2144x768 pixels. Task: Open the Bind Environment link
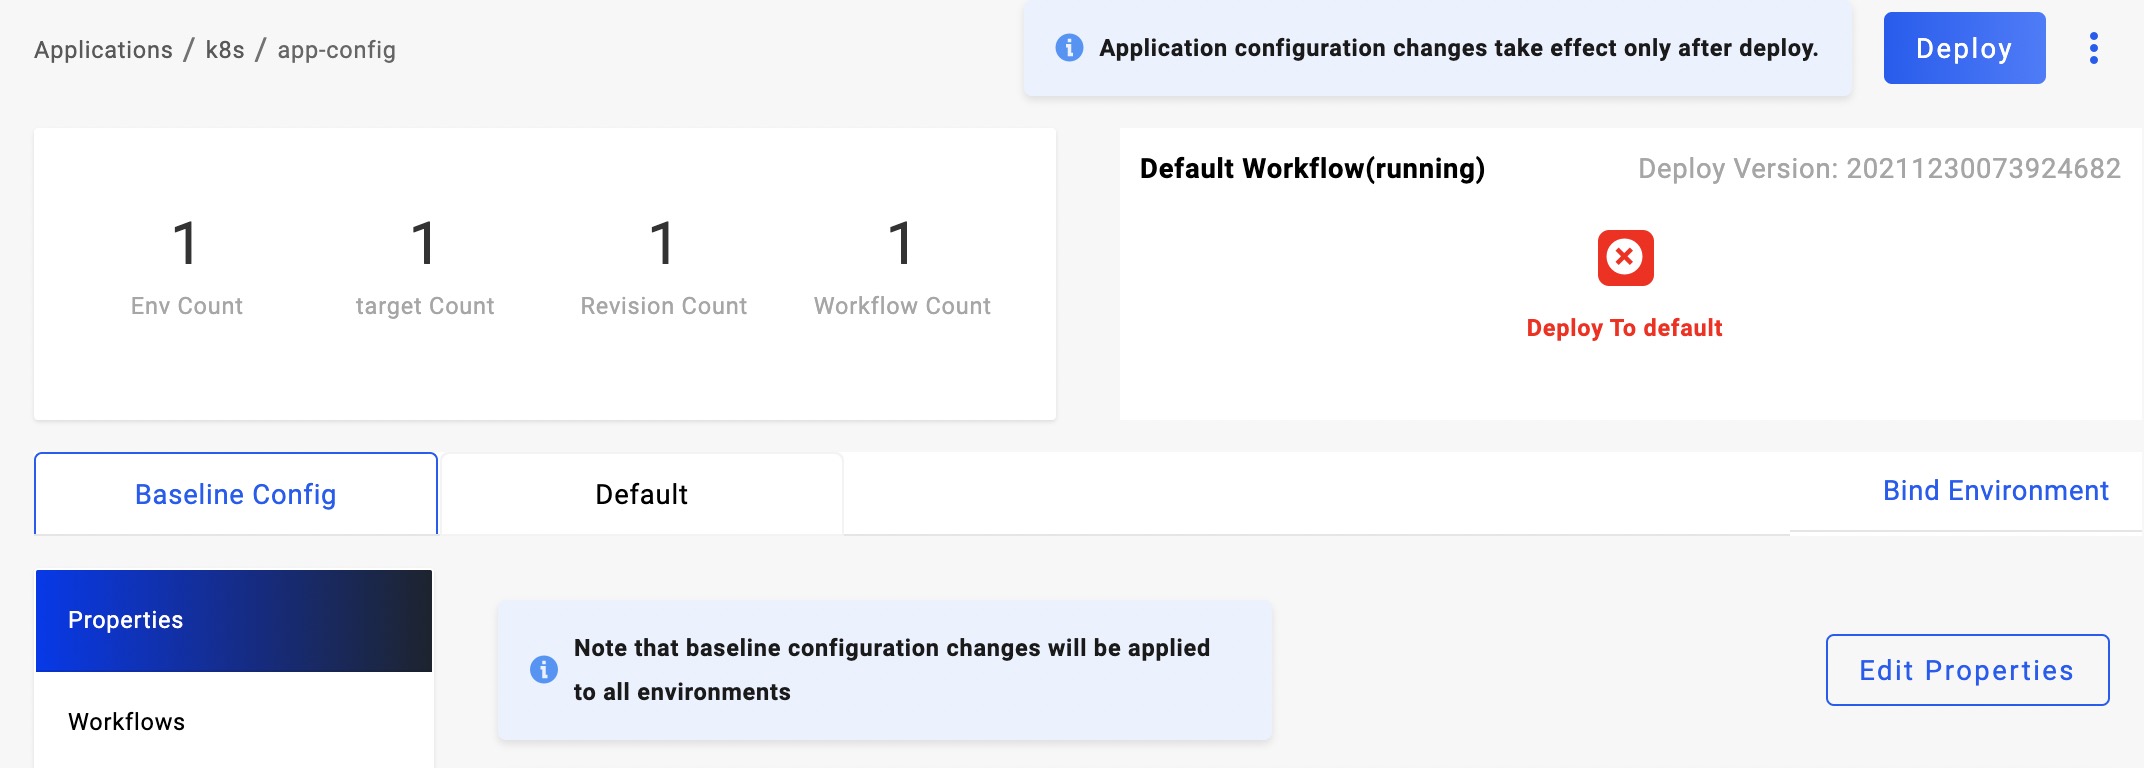1995,491
